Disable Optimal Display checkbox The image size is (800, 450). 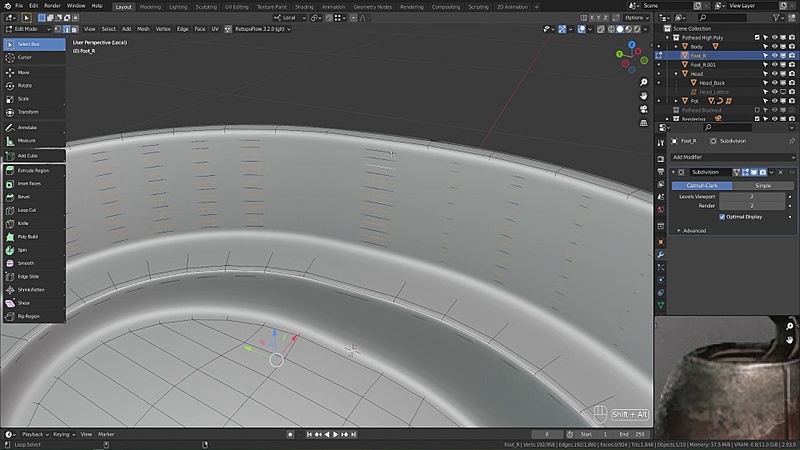pos(722,217)
